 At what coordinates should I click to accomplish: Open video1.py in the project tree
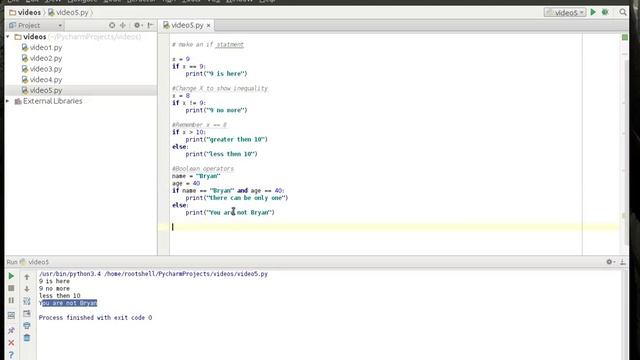point(46,47)
